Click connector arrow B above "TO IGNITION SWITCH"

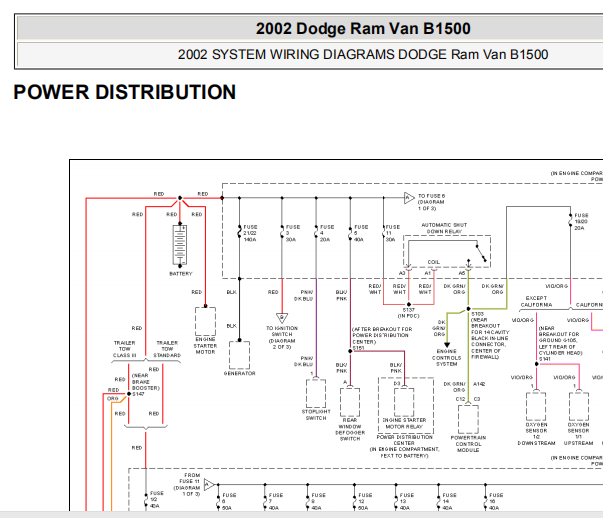282,318
